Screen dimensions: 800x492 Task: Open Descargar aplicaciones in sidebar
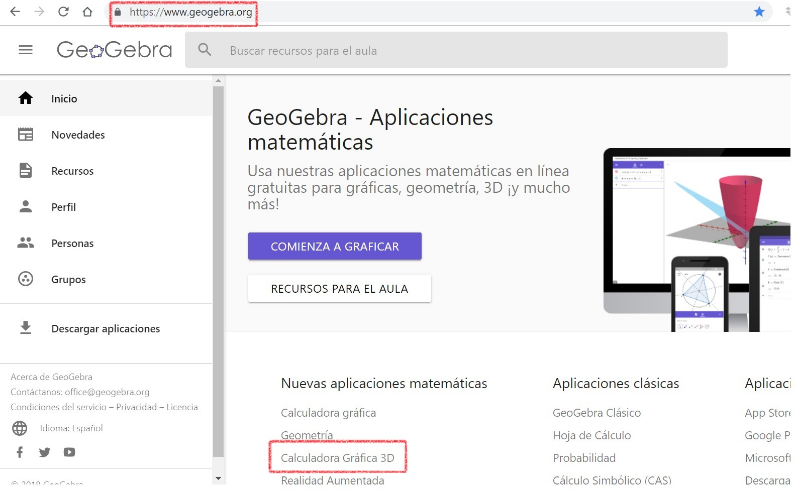click(106, 328)
